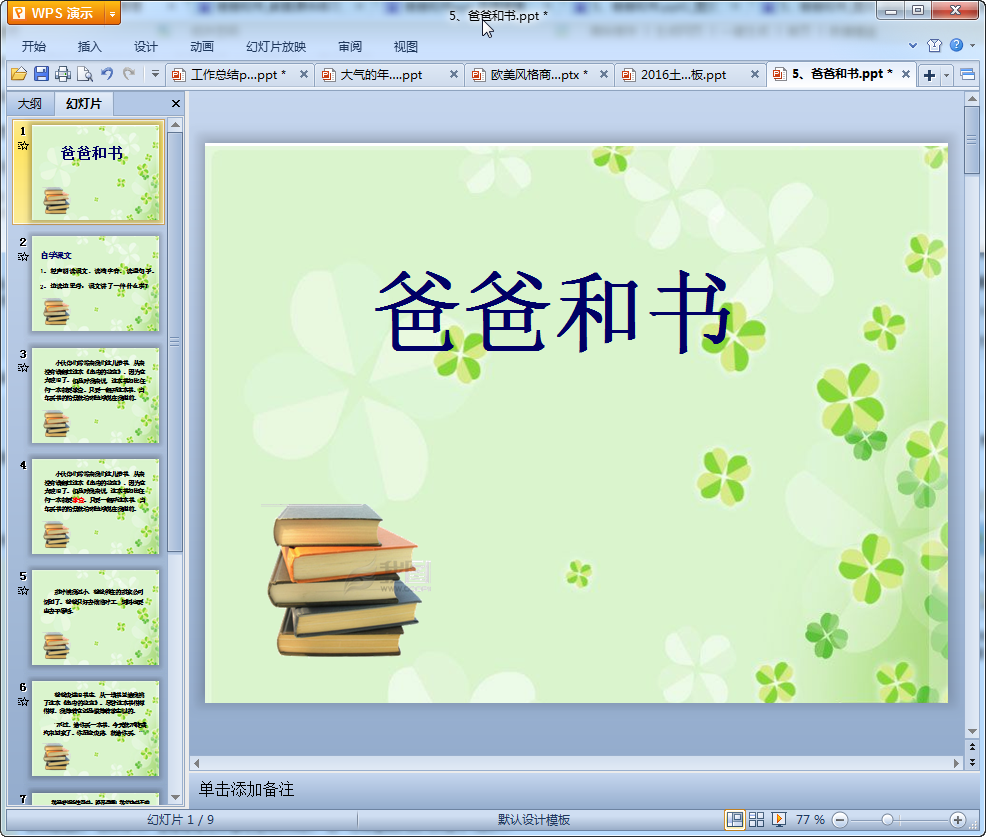Close the 2016土...板.ppt document tab
This screenshot has width=986, height=837.
point(755,74)
